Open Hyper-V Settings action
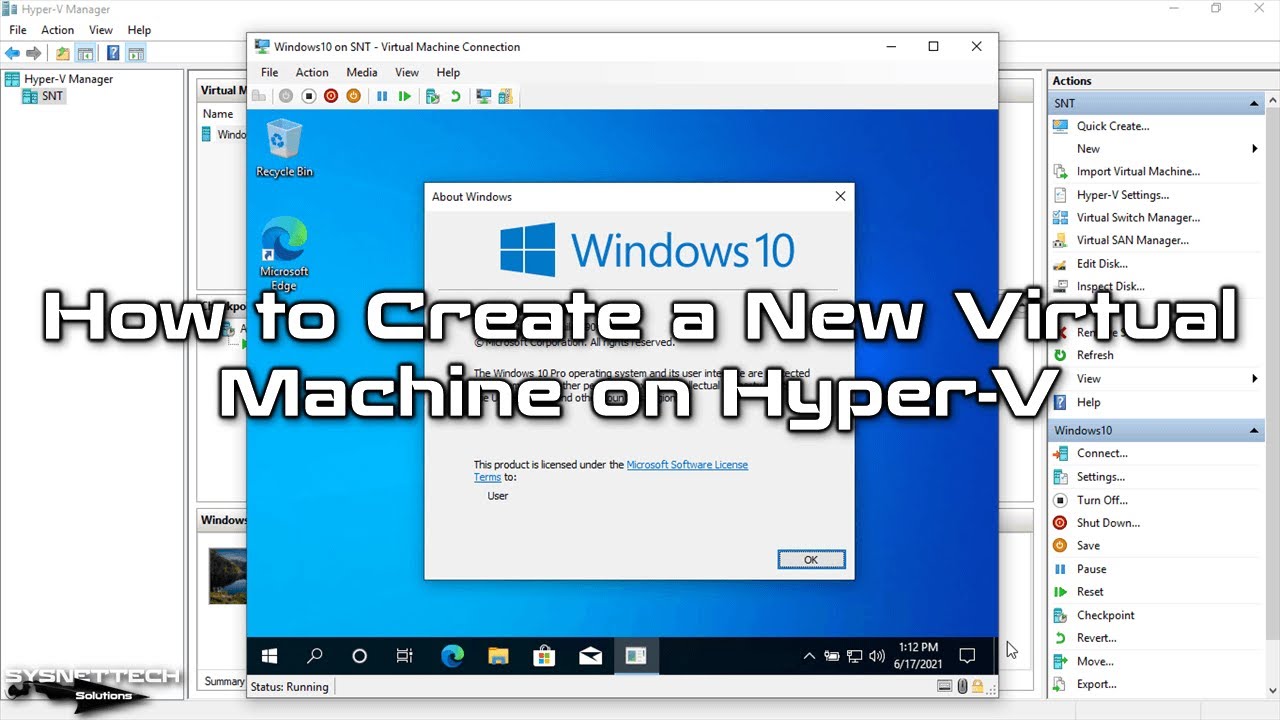 [x=1123, y=195]
